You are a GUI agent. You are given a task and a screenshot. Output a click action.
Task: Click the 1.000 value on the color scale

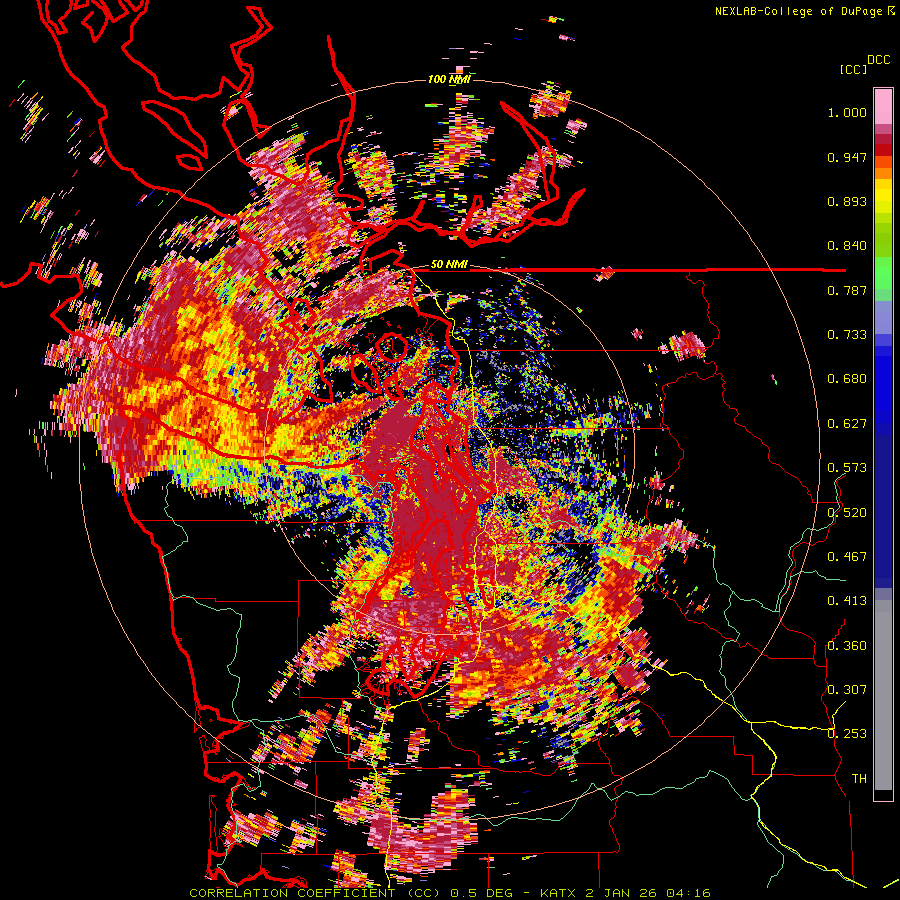pyautogui.click(x=847, y=112)
